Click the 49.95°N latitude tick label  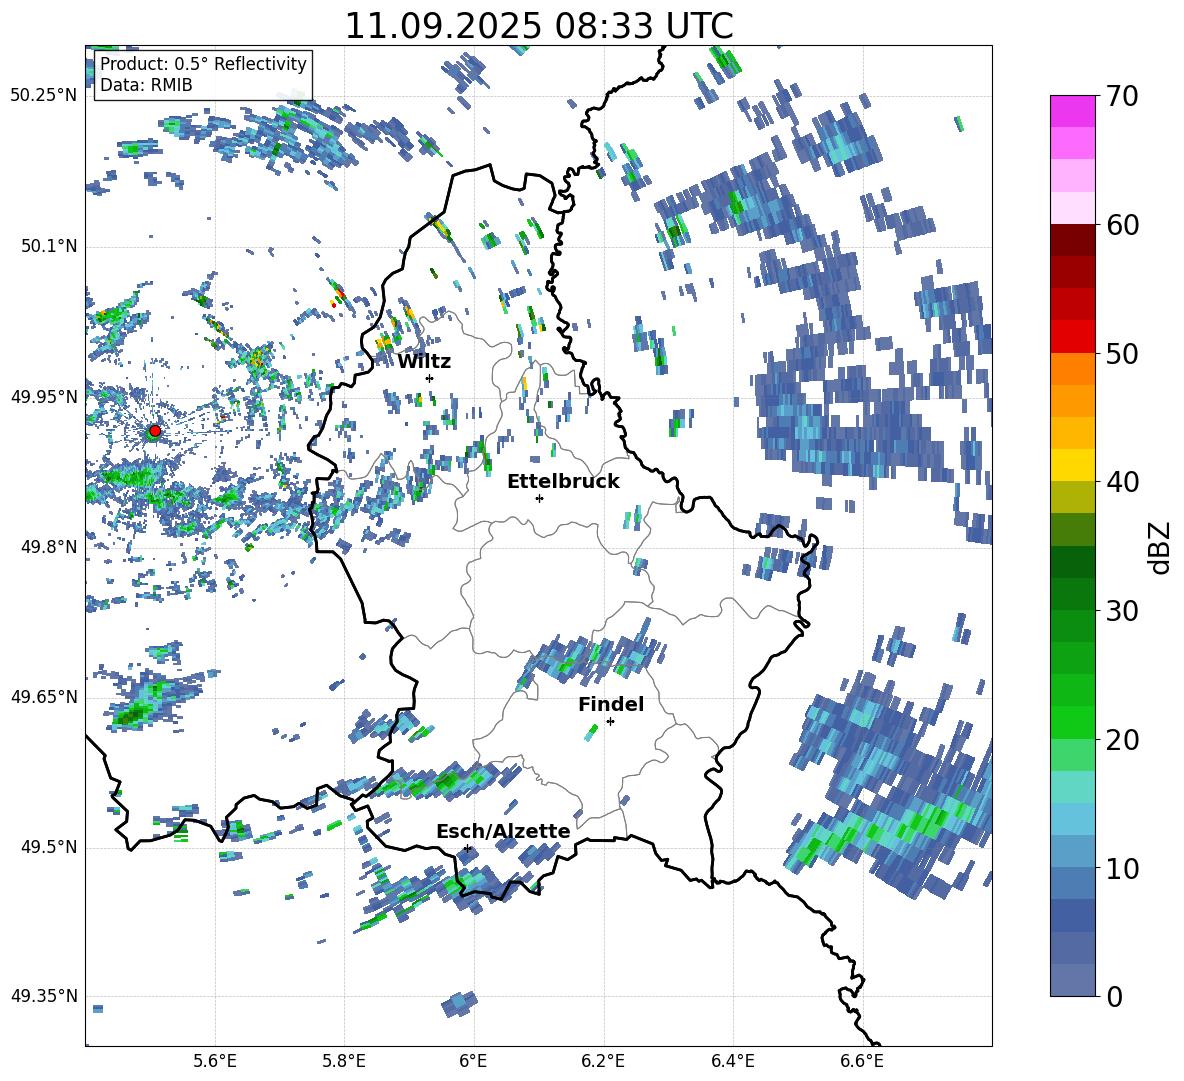click(x=44, y=396)
